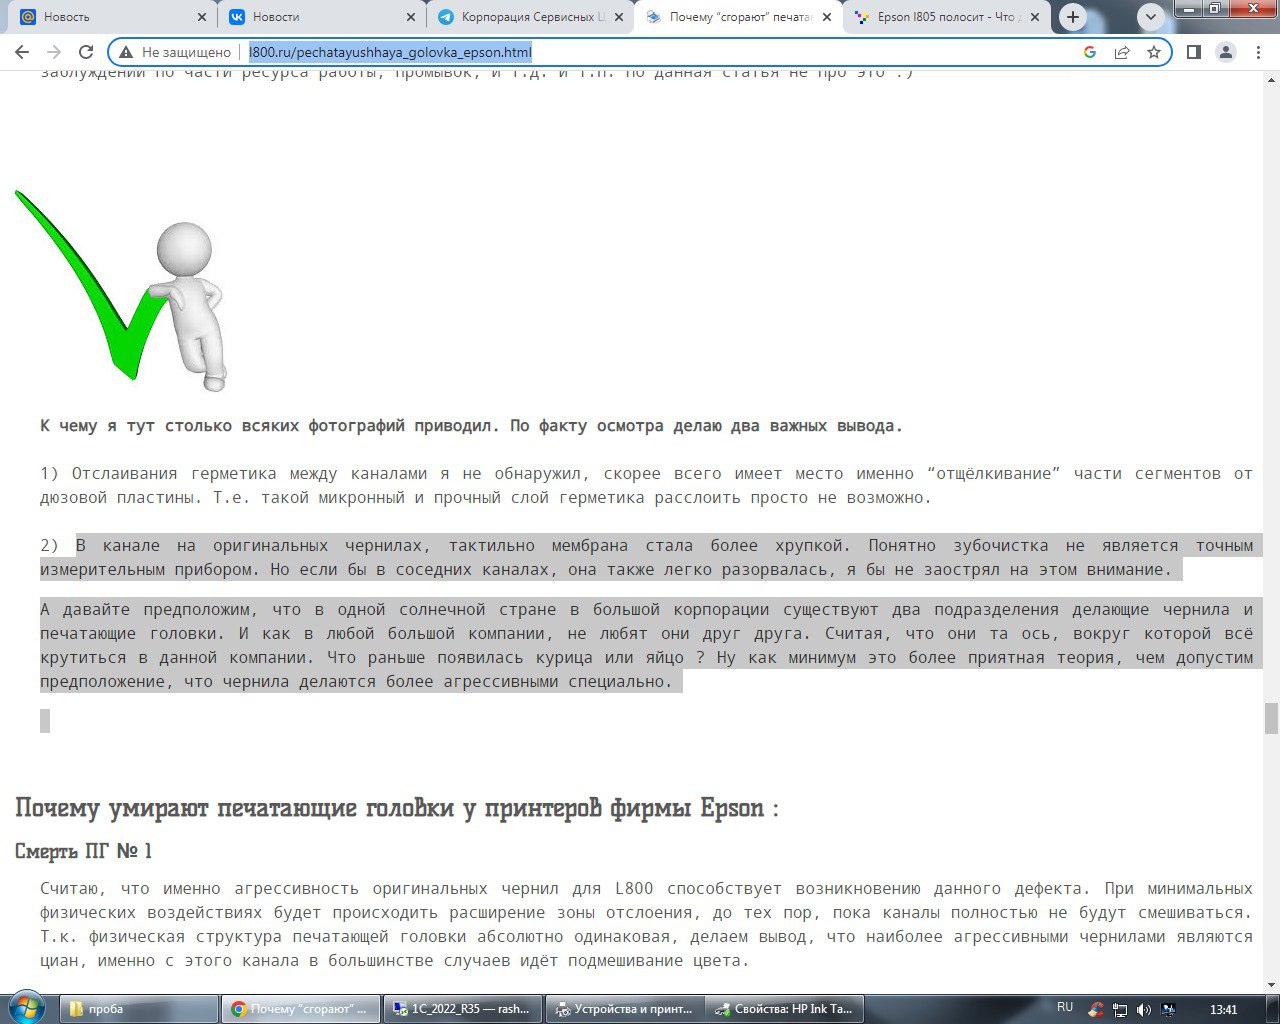Viewport: 1280px width, 1024px height.
Task: Click the green checkmark figure image
Action: point(122,290)
